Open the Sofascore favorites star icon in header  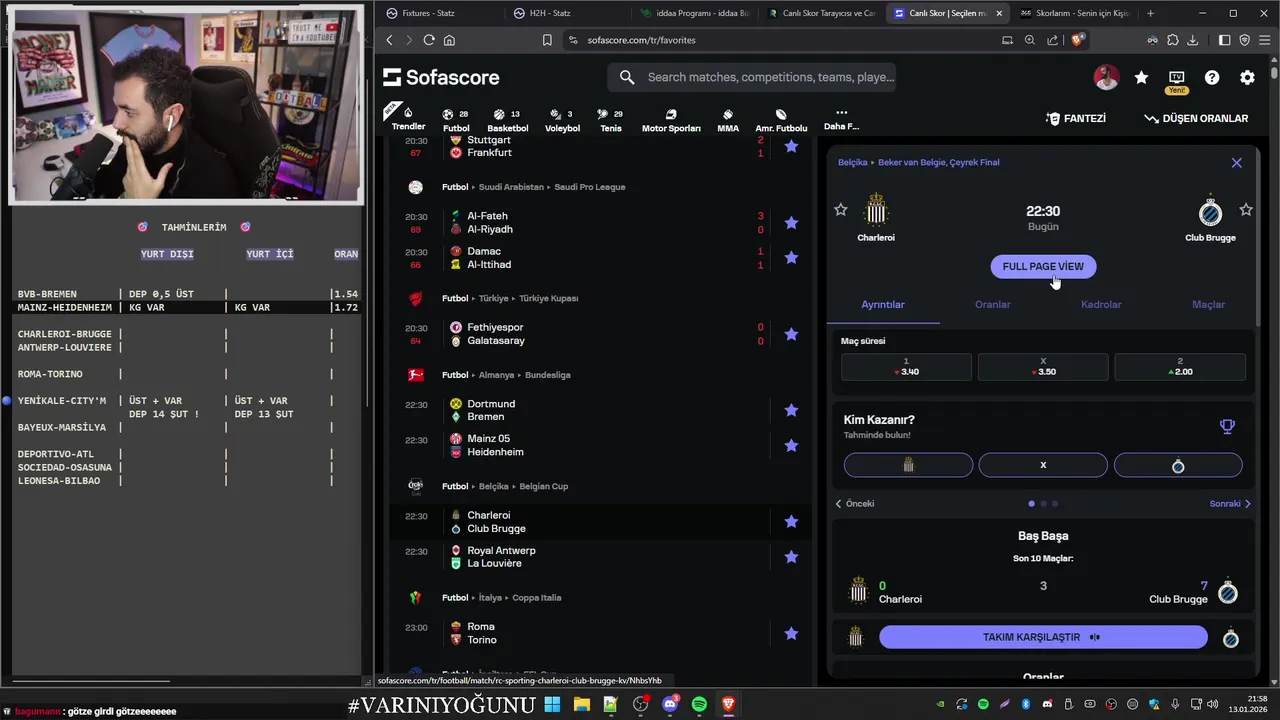click(1141, 77)
